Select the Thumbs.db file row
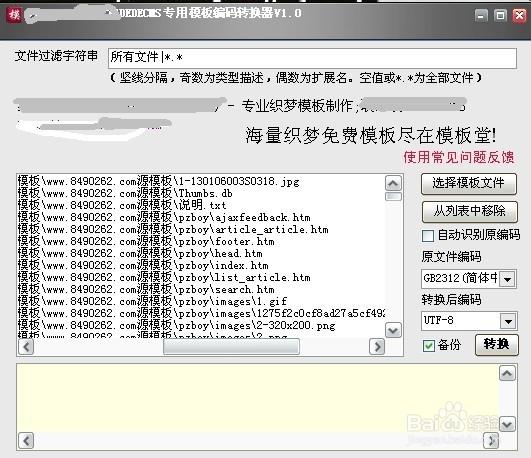 click(x=201, y=193)
